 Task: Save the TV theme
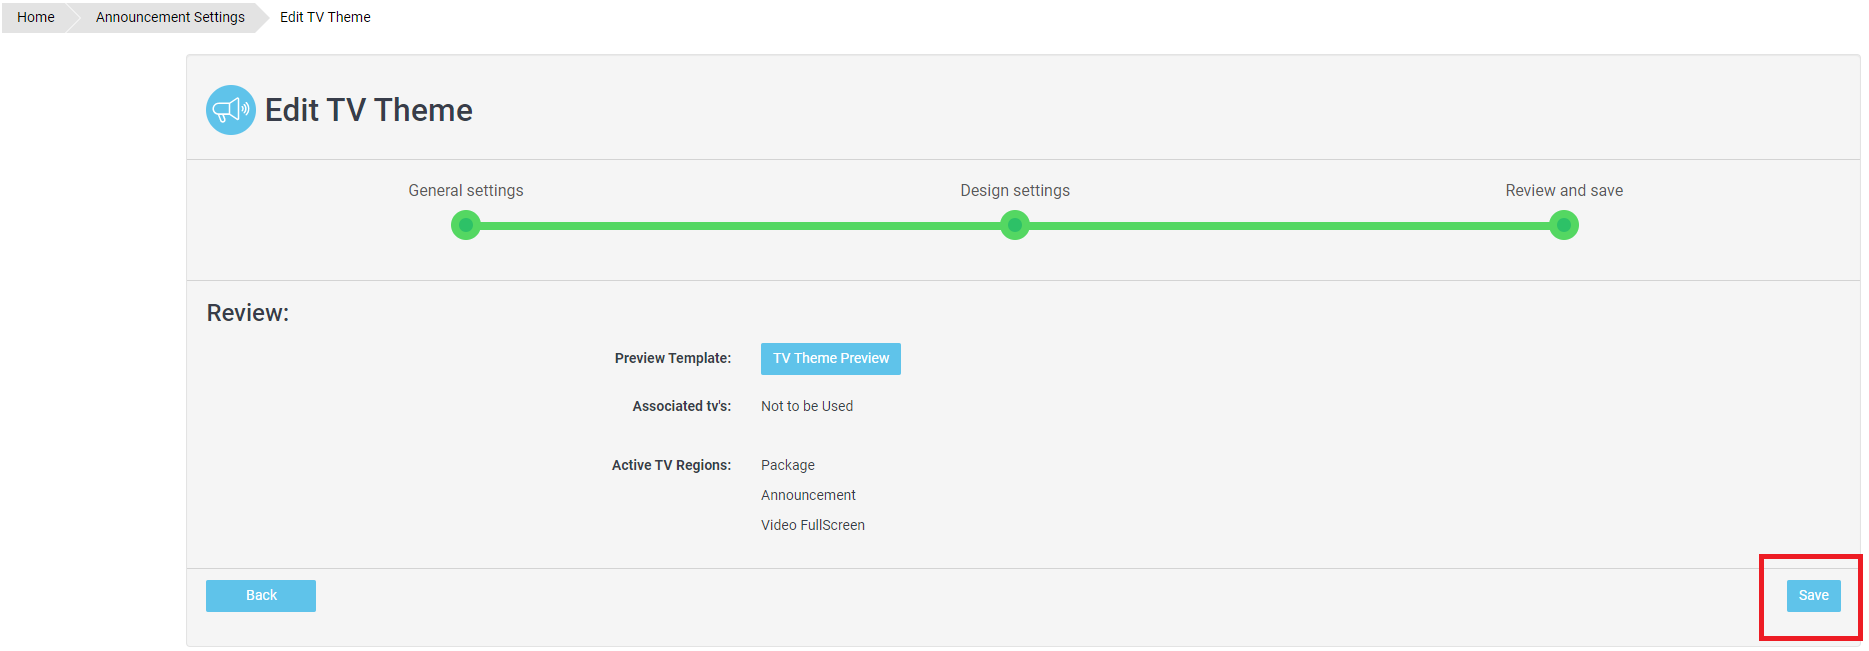point(1813,596)
